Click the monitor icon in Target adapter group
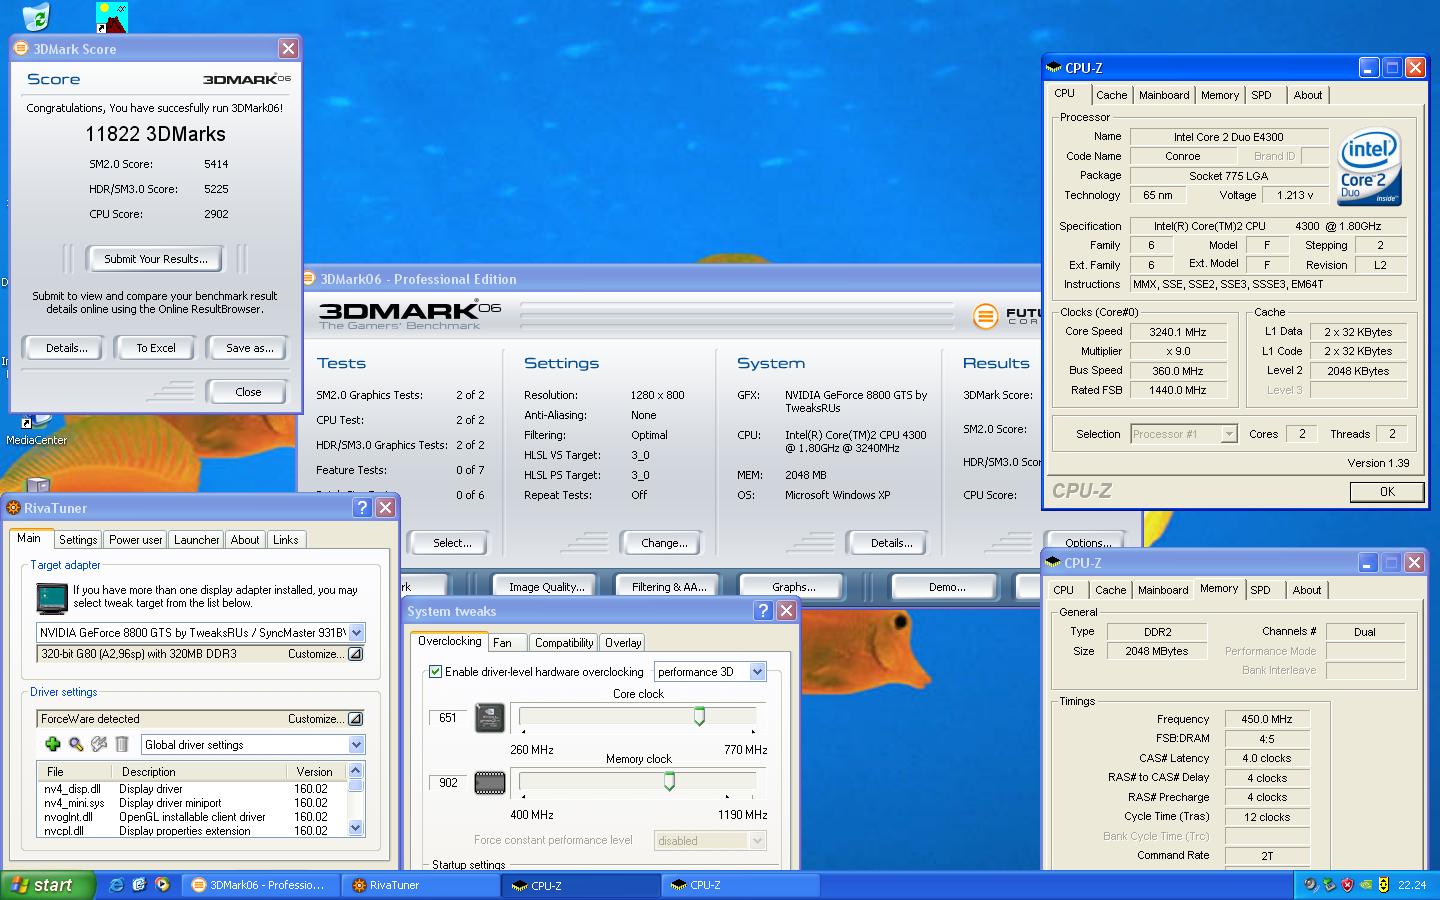This screenshot has height=900, width=1440. tap(52, 597)
